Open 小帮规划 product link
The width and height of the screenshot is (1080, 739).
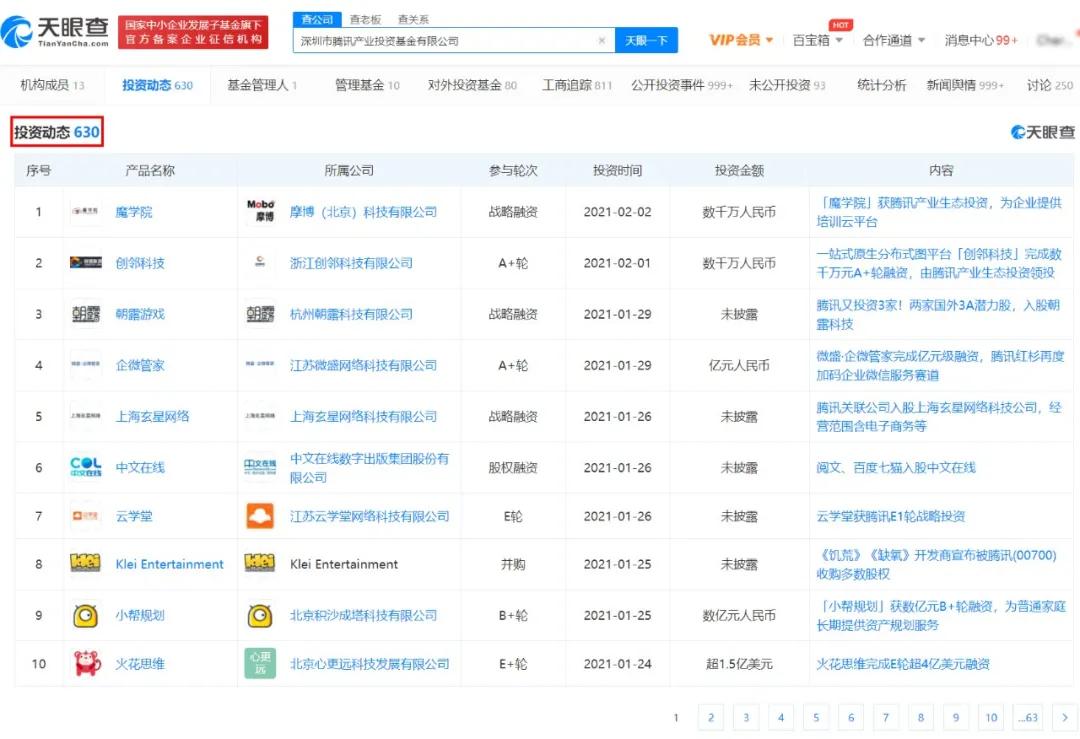[140, 615]
